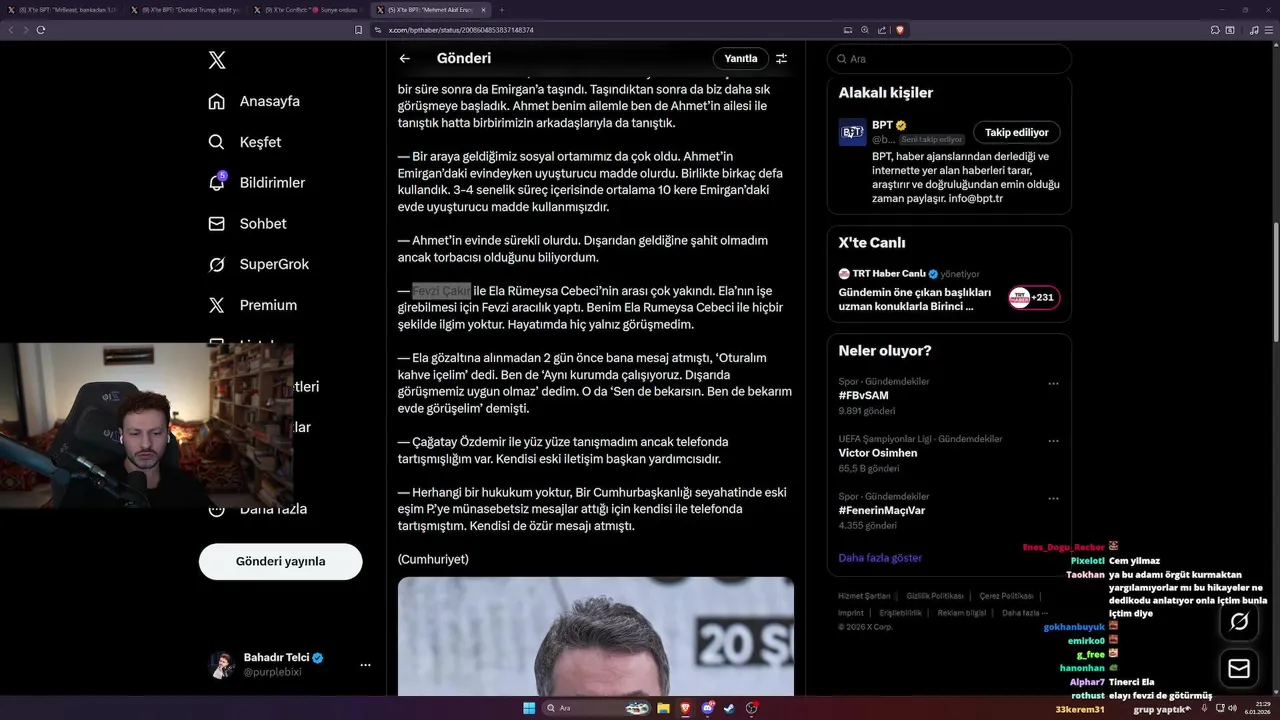Open account menu dots beside Bahadır Telci

(365, 665)
